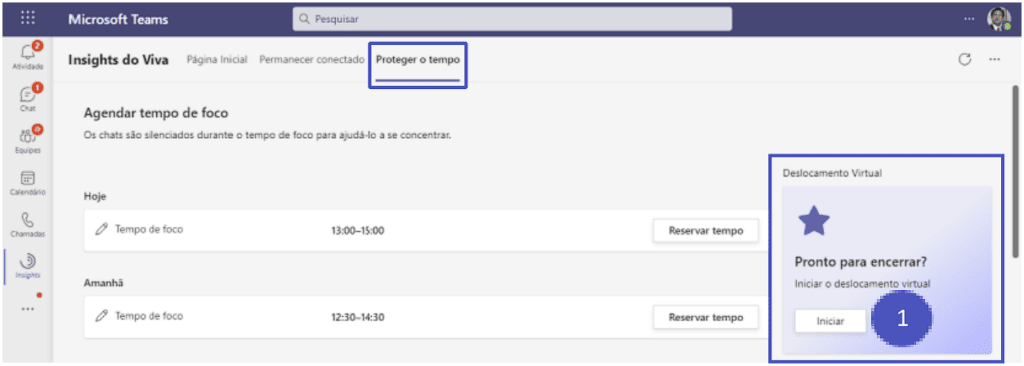The width and height of the screenshot is (1024, 366).
Task: Click the Agendar tempo de foco heading
Action: [156, 113]
